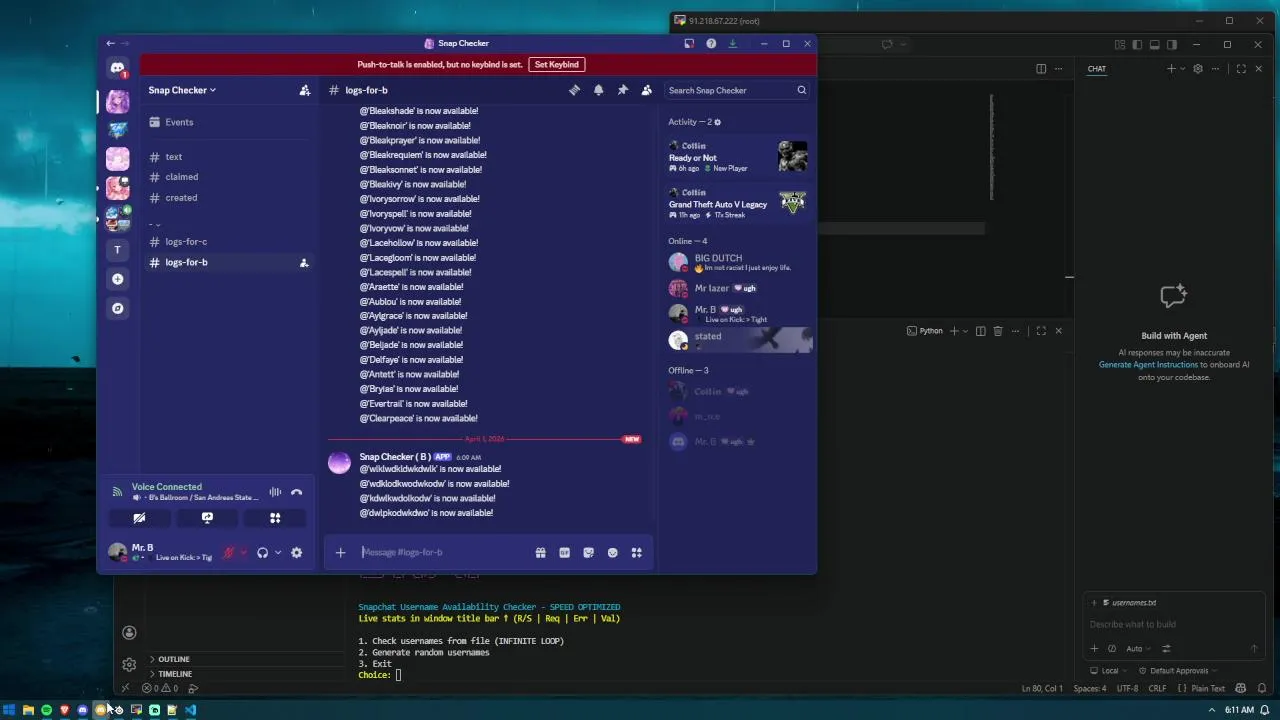1280x720 pixels.
Task: Open stated member profile
Action: (x=738, y=340)
